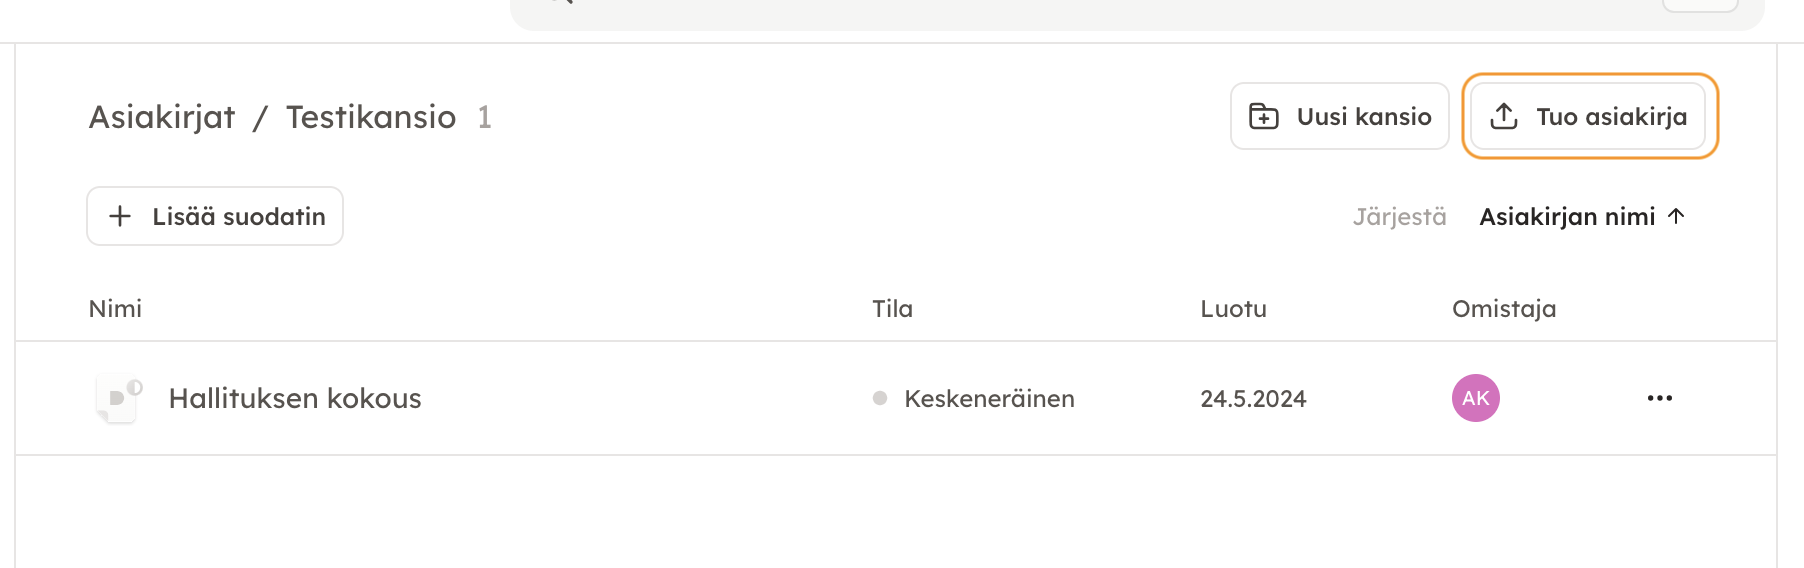Add a filter with Lisää suodatin
This screenshot has width=1804, height=568.
pyautogui.click(x=238, y=216)
